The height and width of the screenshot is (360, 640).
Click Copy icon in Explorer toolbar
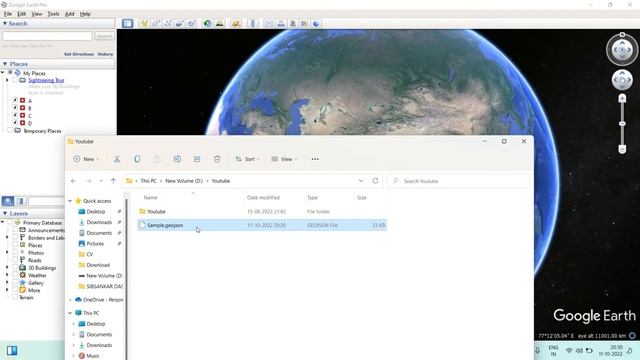pos(137,159)
